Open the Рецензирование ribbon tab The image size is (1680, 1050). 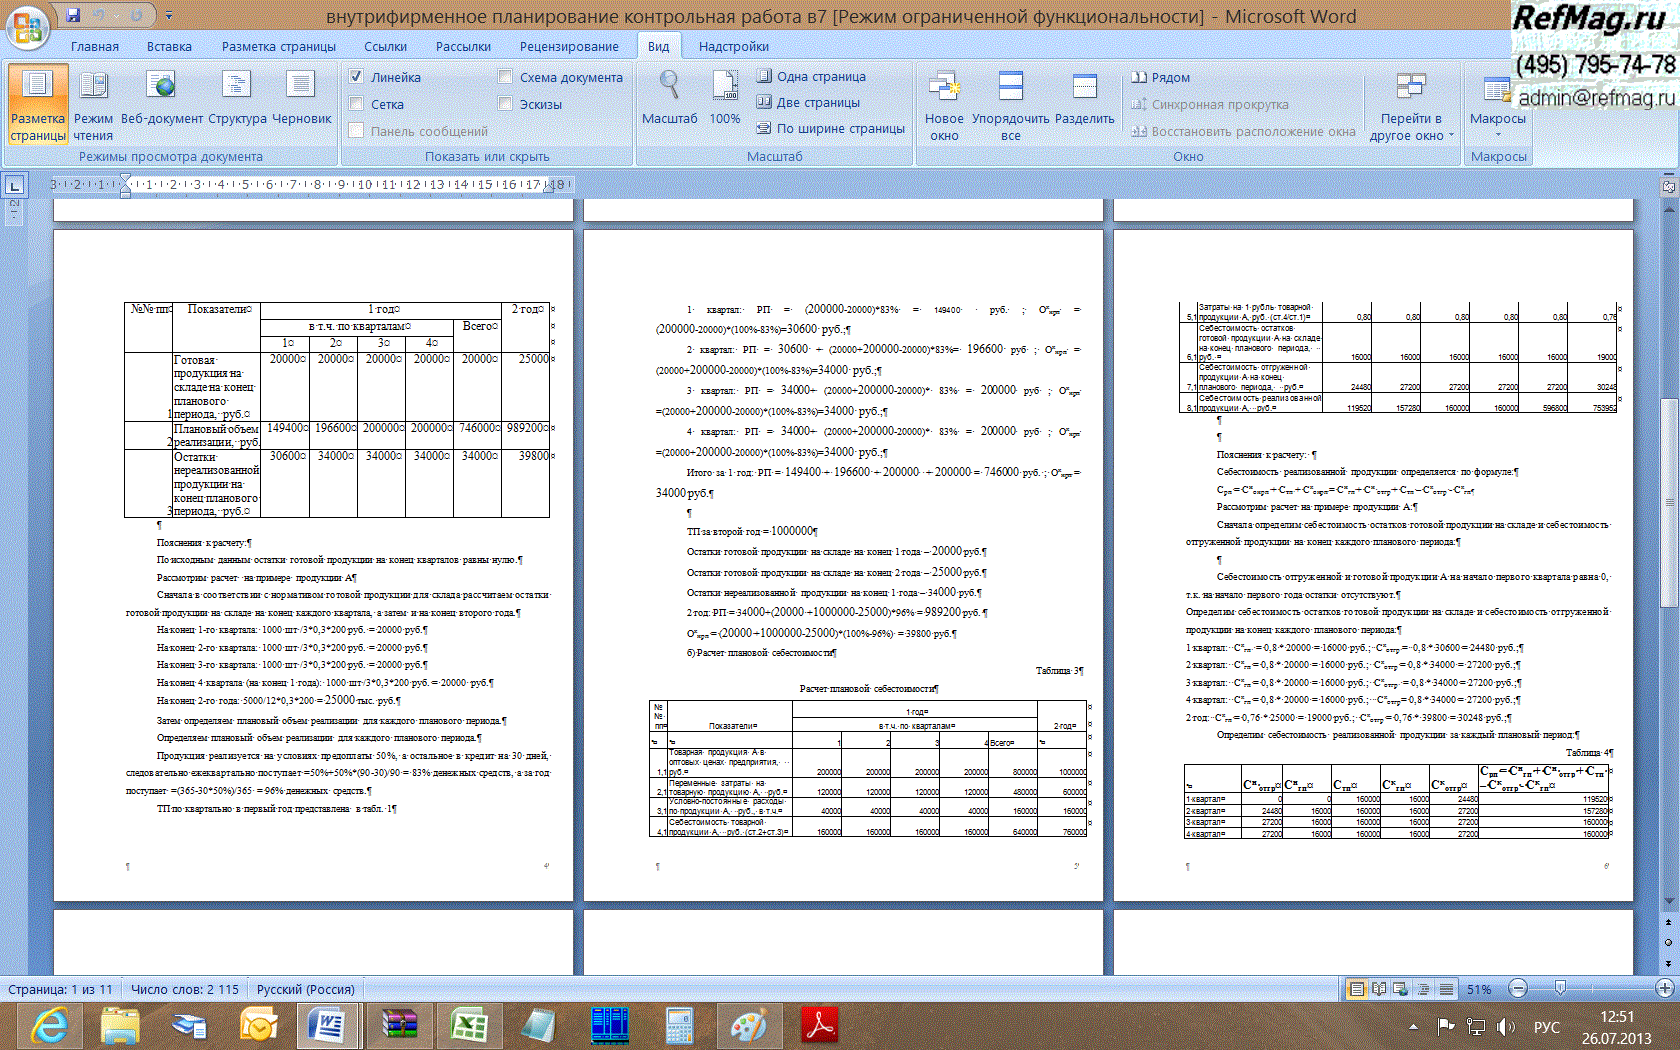click(x=568, y=46)
